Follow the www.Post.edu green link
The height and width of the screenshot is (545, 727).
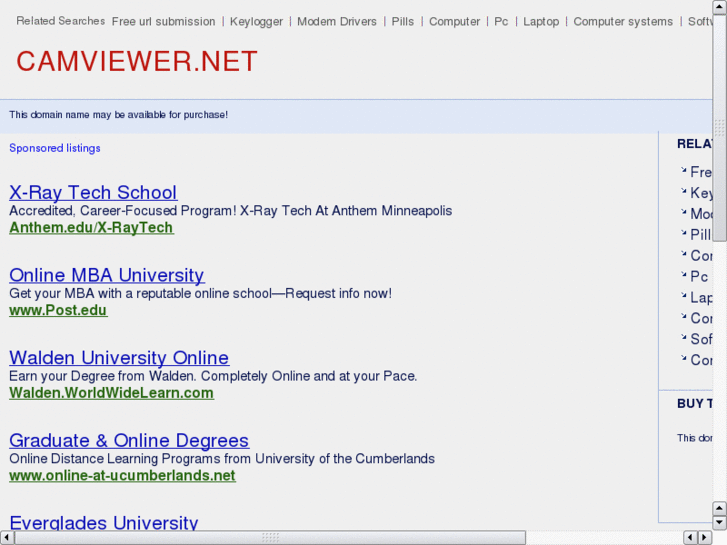[58, 310]
